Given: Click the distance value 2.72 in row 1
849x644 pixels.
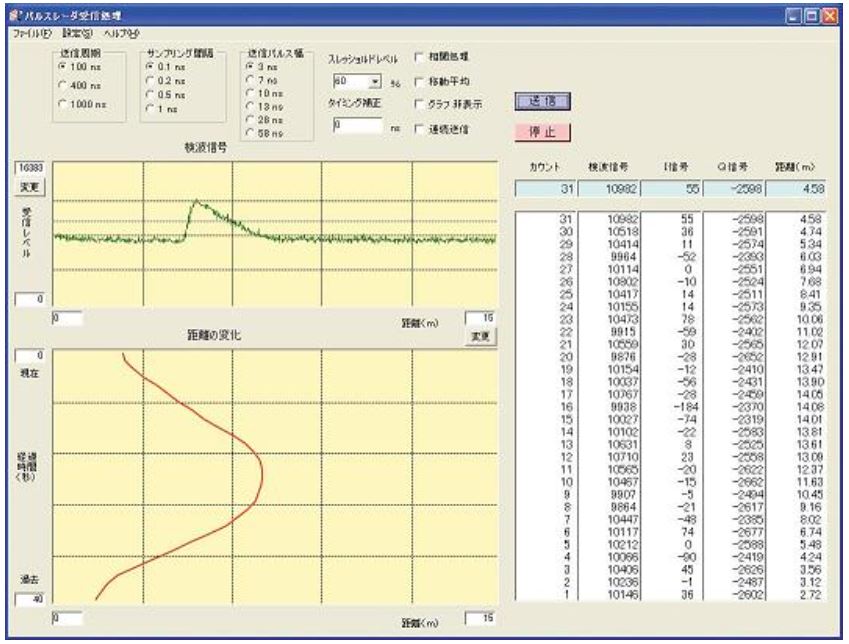Looking at the screenshot, I should point(811,595).
